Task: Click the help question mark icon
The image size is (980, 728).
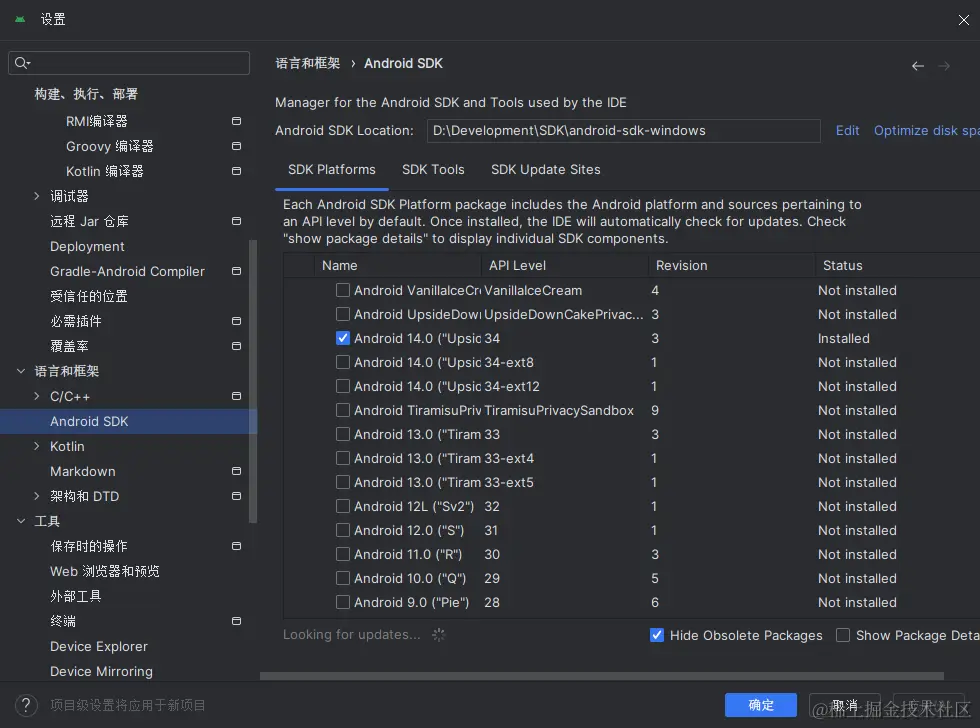Action: point(28,705)
